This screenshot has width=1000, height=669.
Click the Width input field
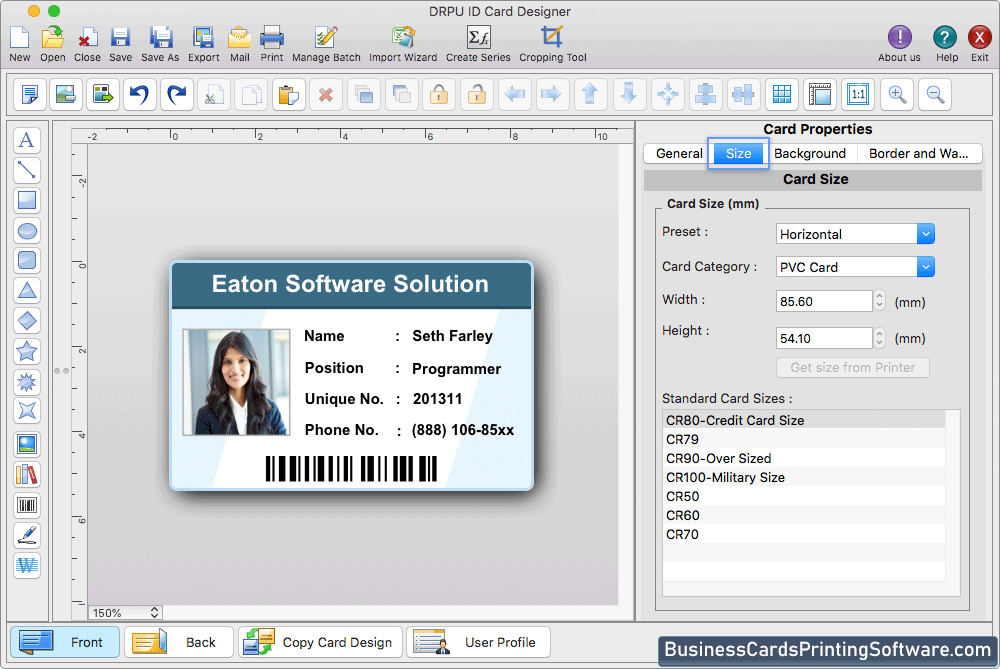click(x=824, y=301)
